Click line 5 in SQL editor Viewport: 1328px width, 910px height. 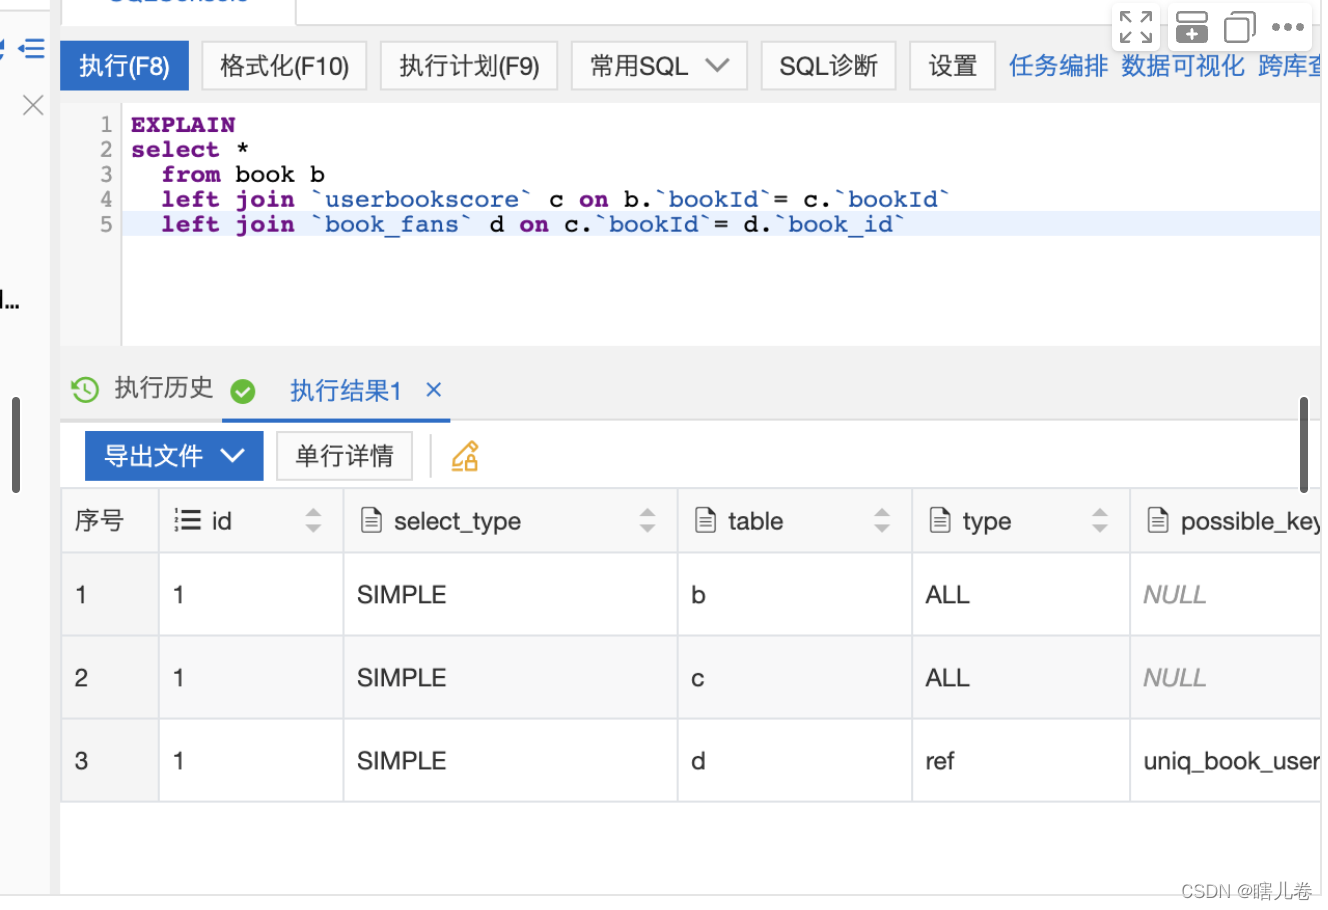coord(720,224)
